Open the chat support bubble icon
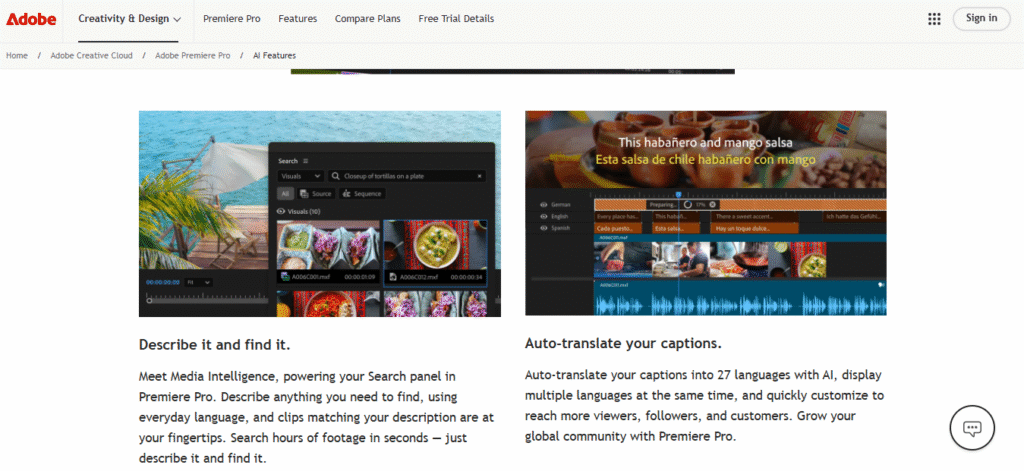The height and width of the screenshot is (471, 1024). [x=972, y=429]
